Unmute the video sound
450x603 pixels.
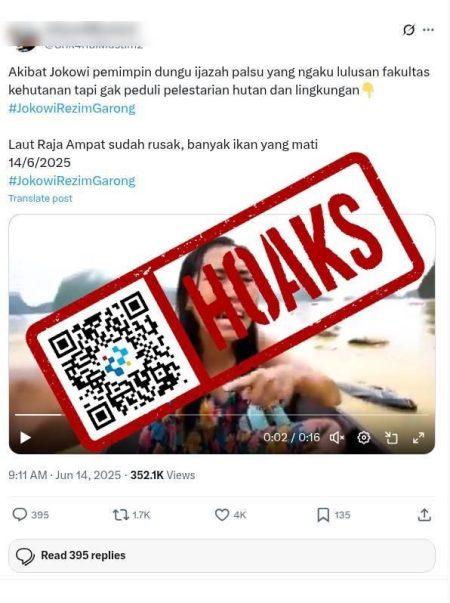pyautogui.click(x=337, y=437)
